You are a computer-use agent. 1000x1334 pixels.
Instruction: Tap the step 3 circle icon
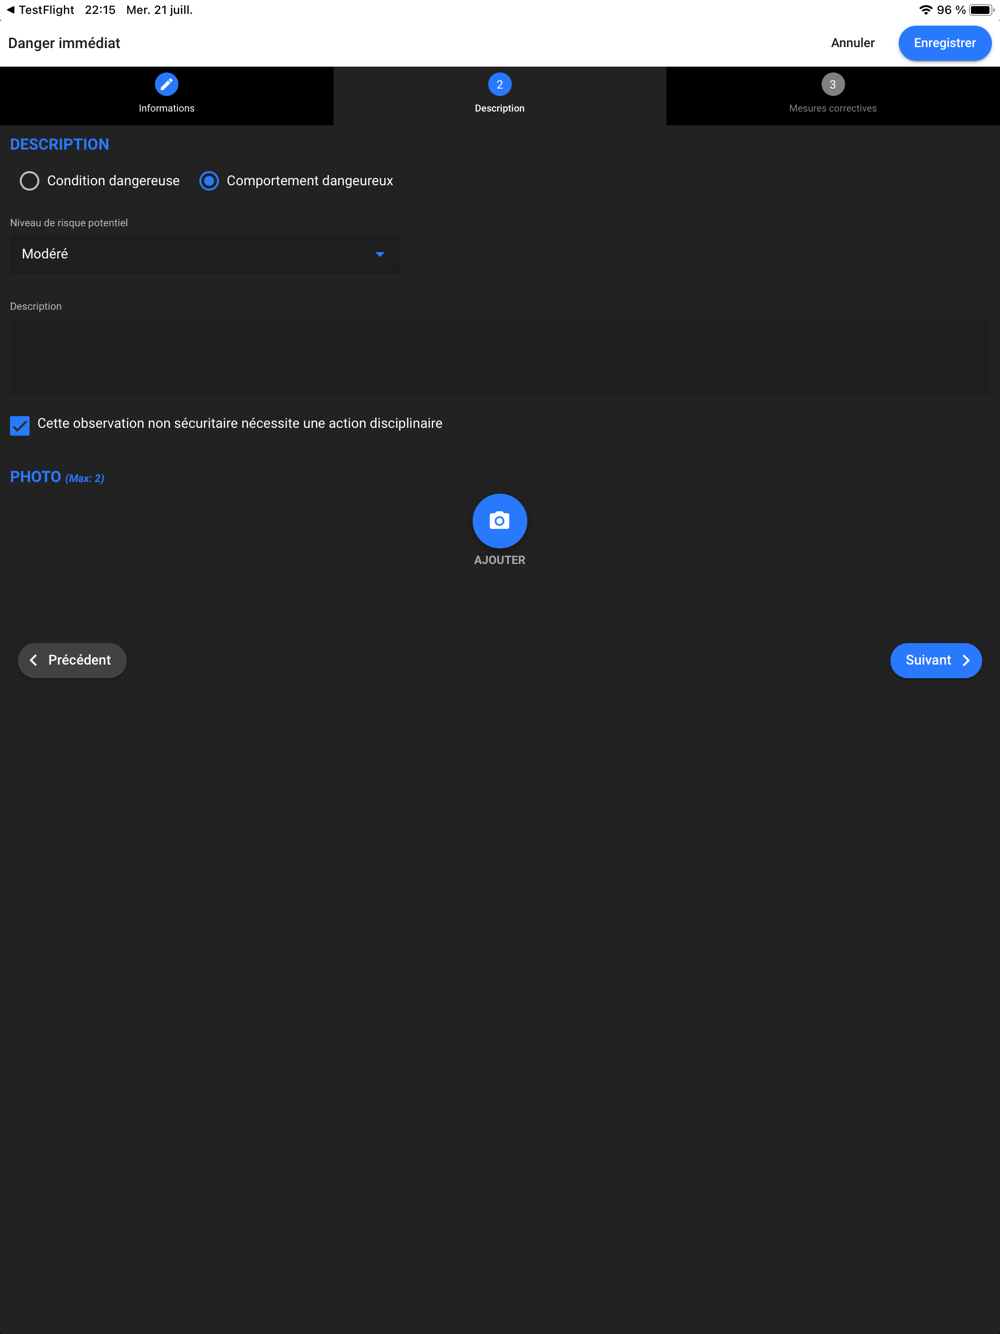[833, 85]
